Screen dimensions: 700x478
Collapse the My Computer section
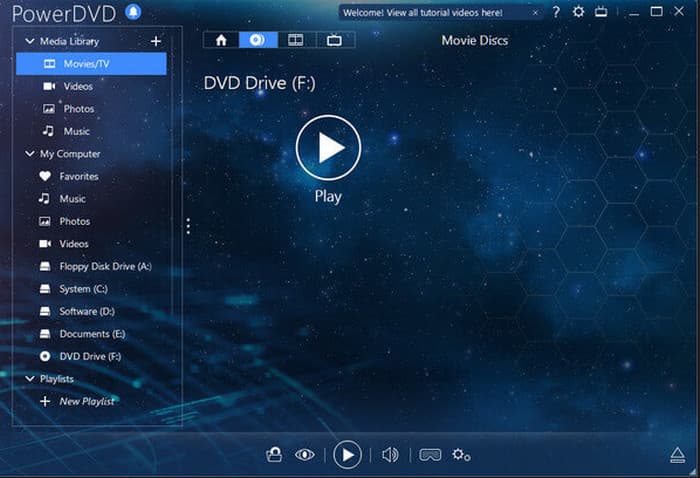[x=30, y=154]
